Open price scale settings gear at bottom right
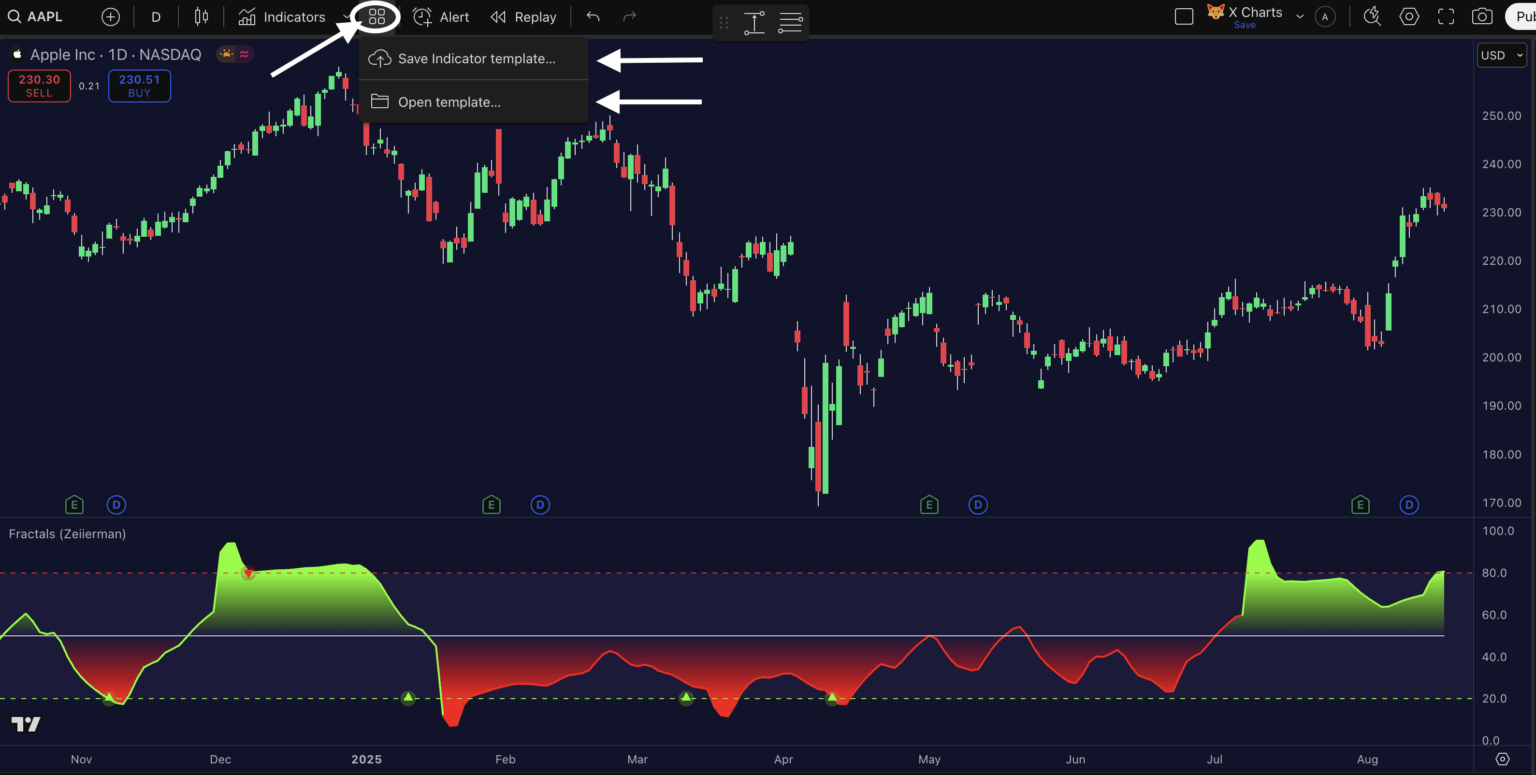1536x775 pixels. pyautogui.click(x=1503, y=759)
